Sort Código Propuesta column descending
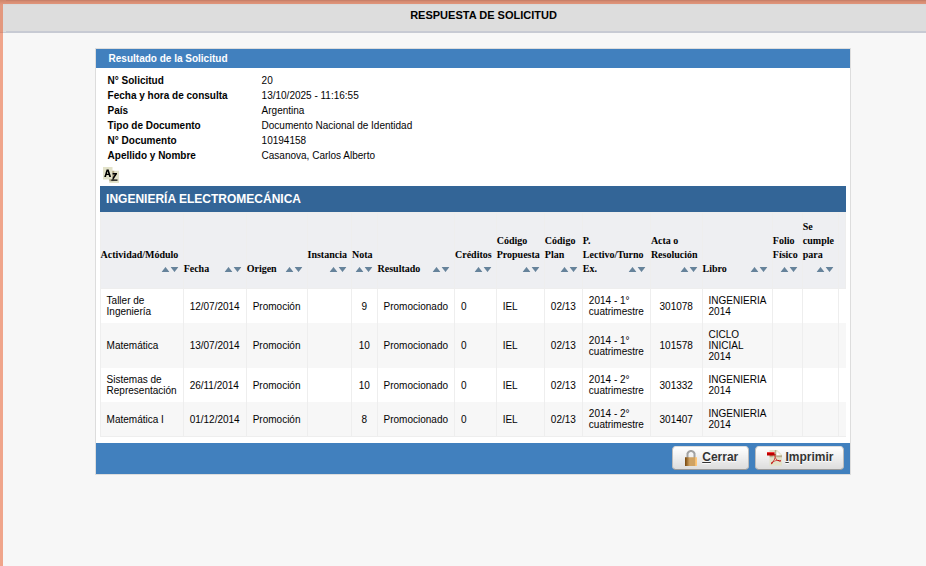 [x=535, y=269]
